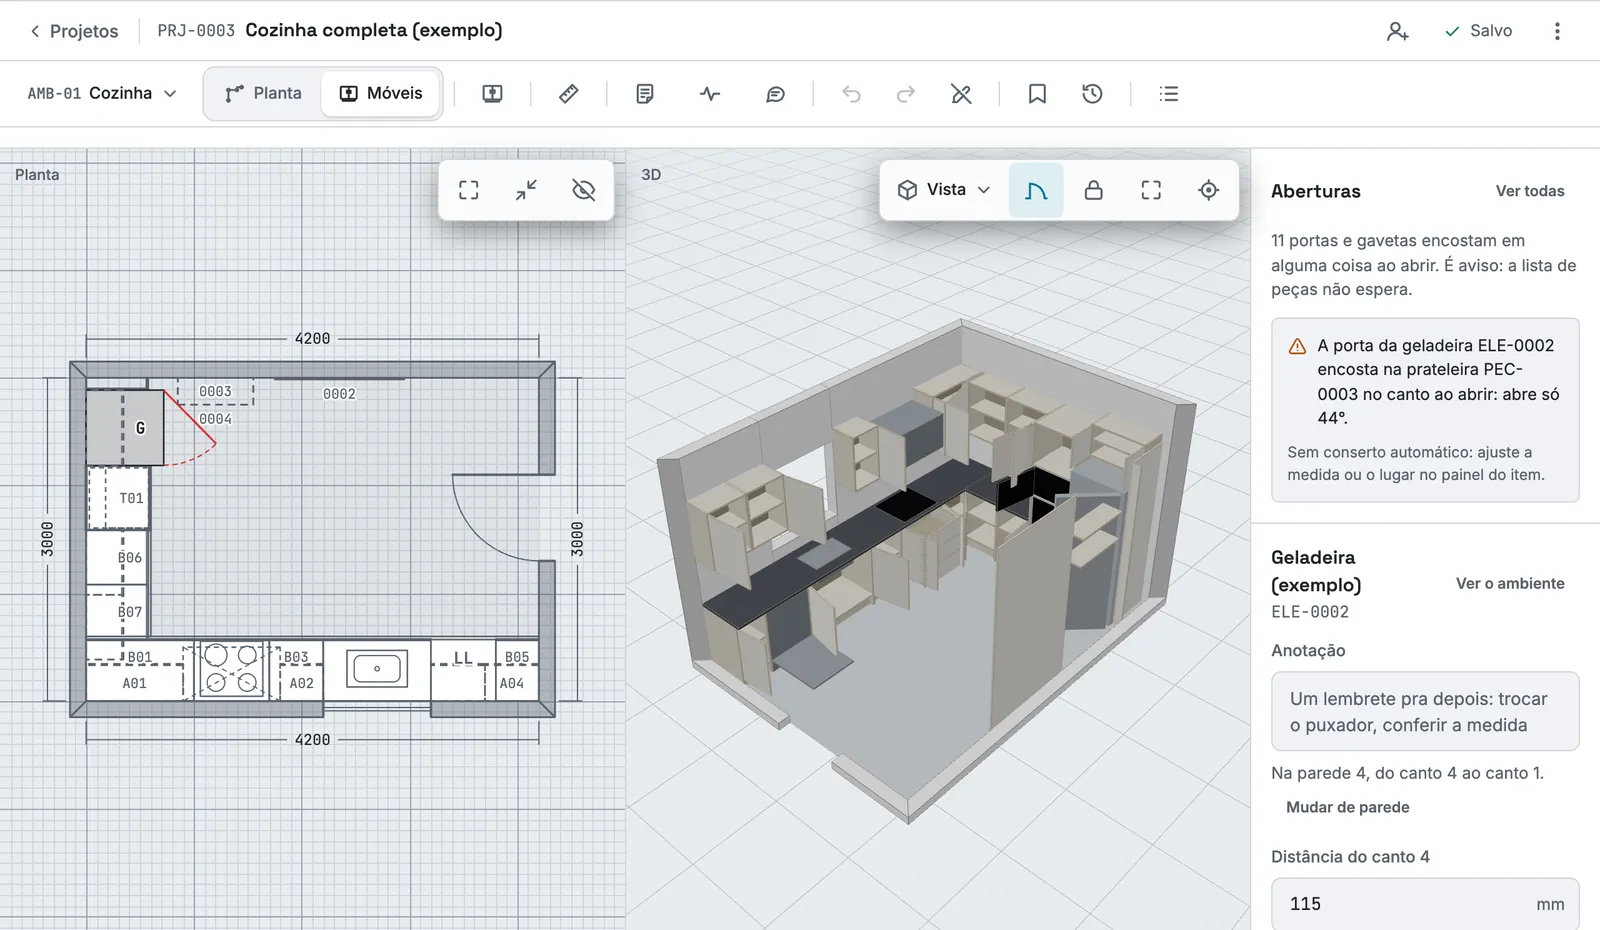
Task: Fit the 3D view to frame
Action: tap(1151, 190)
